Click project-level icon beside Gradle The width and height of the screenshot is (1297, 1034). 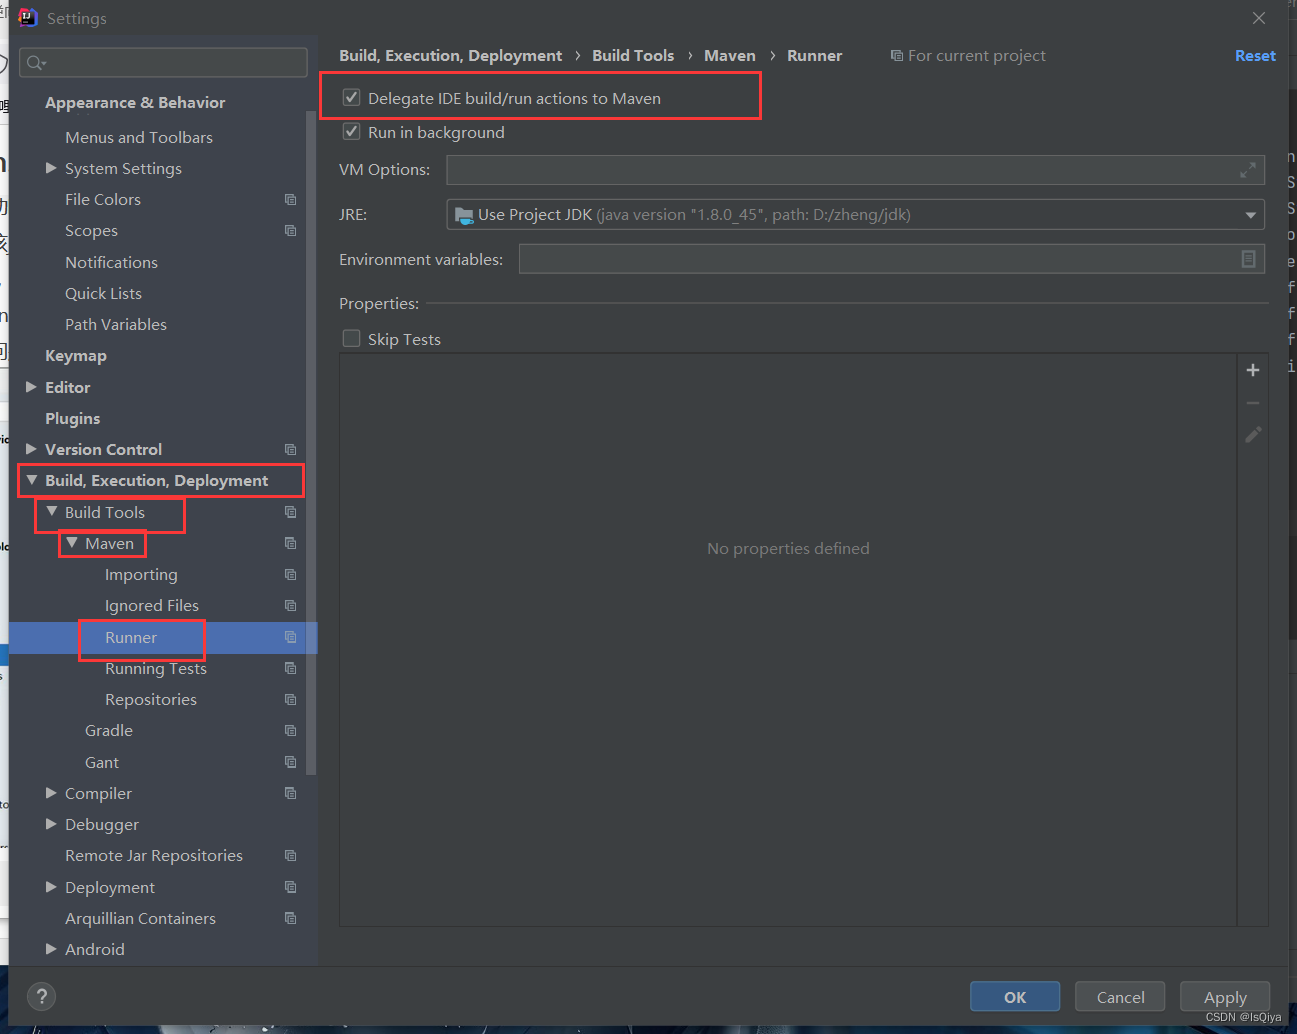click(290, 731)
